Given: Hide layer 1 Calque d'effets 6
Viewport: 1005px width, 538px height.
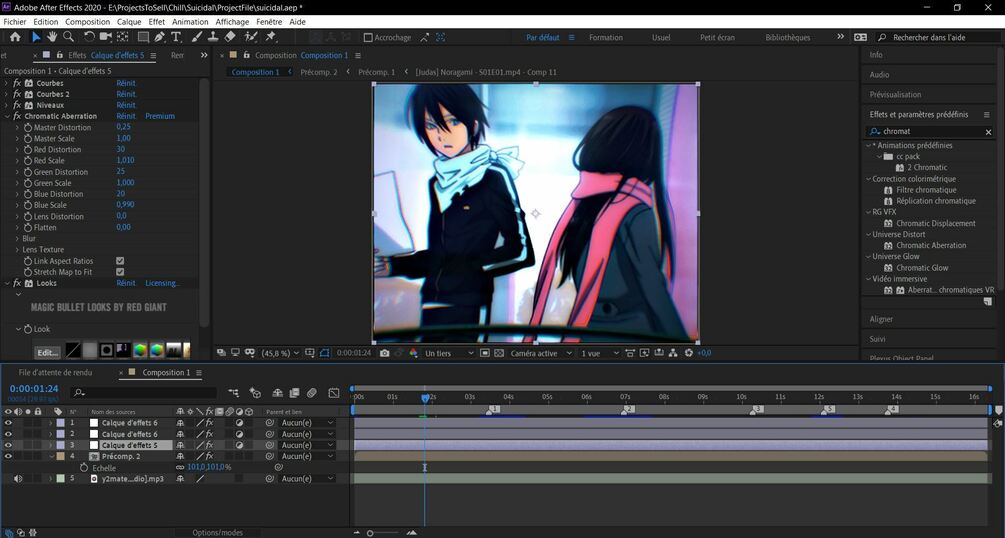Looking at the screenshot, I should (x=8, y=423).
